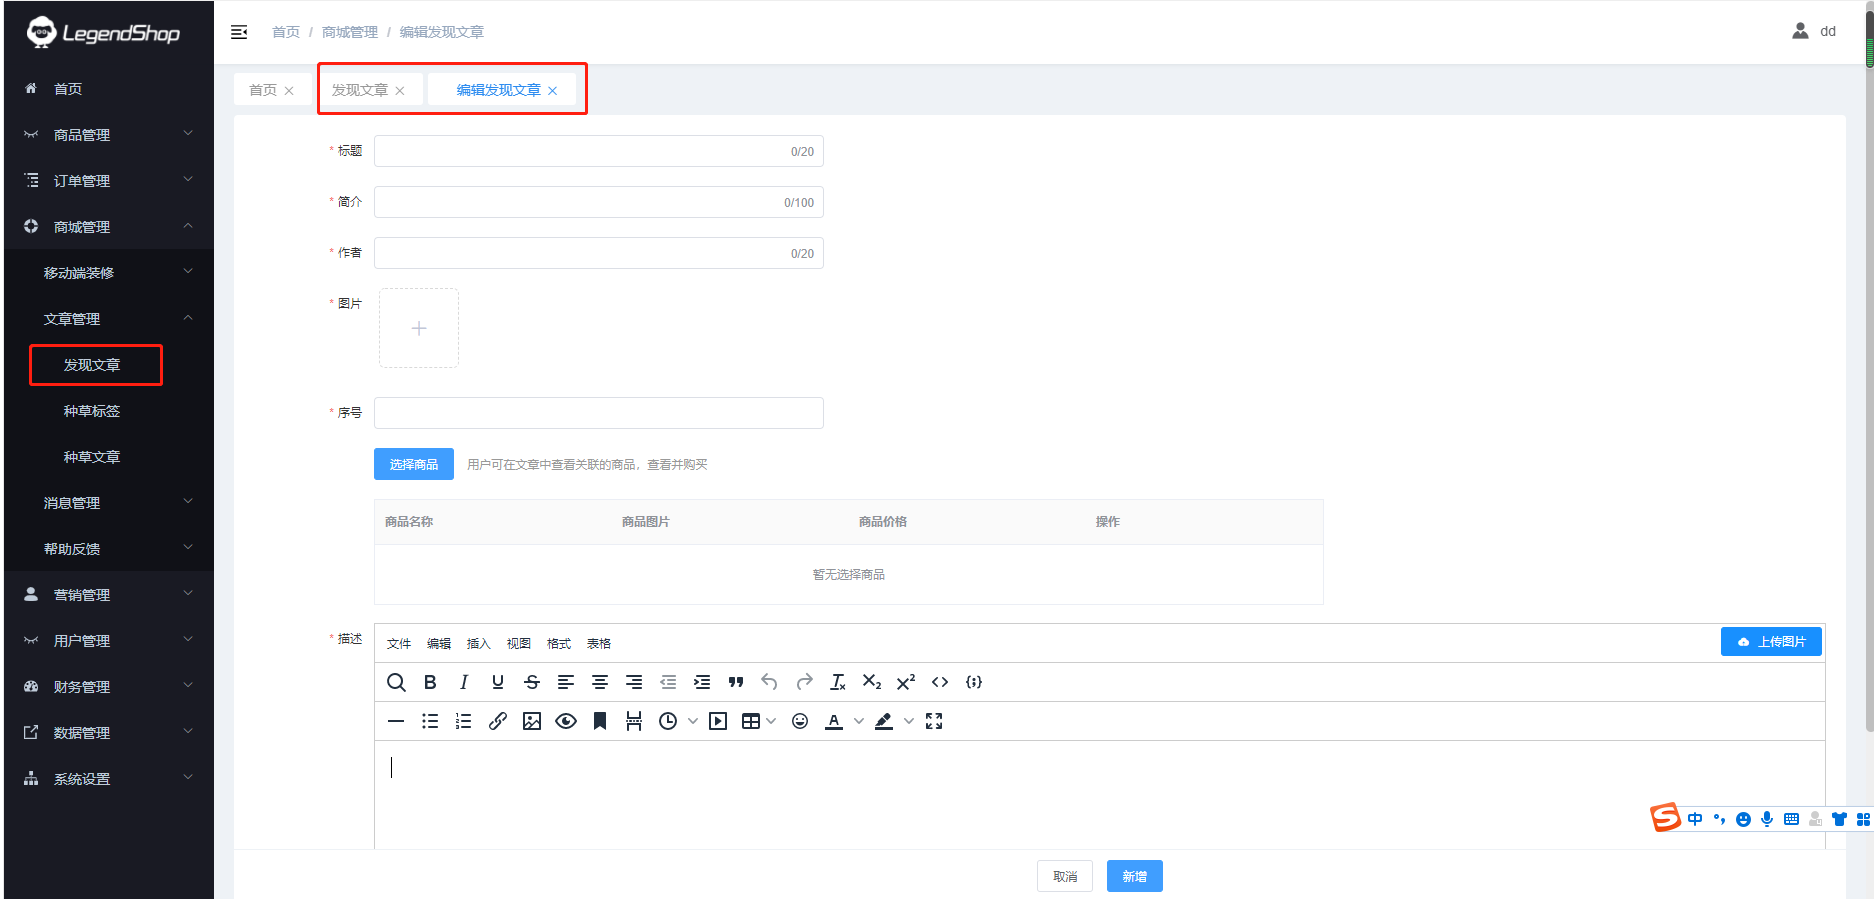Click the insert link icon
1874x899 pixels.
(x=498, y=721)
